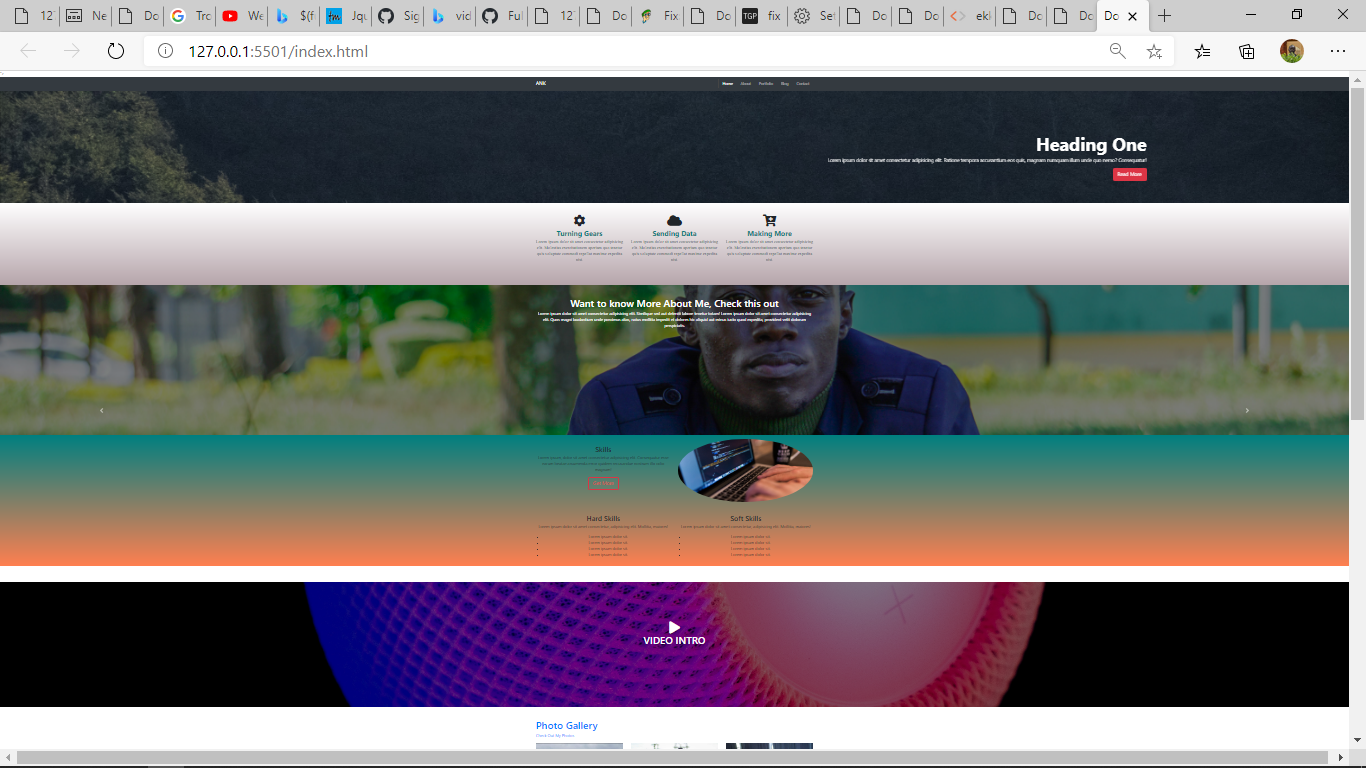Add this page to favorites with star
The image size is (1366, 768).
(1154, 51)
